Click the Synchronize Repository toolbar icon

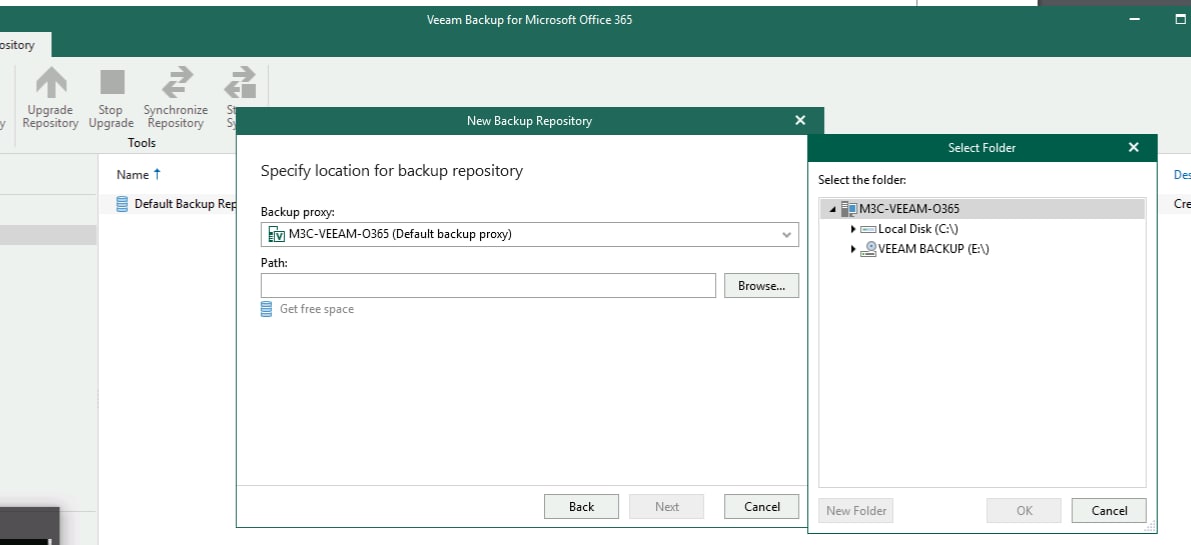pos(176,82)
